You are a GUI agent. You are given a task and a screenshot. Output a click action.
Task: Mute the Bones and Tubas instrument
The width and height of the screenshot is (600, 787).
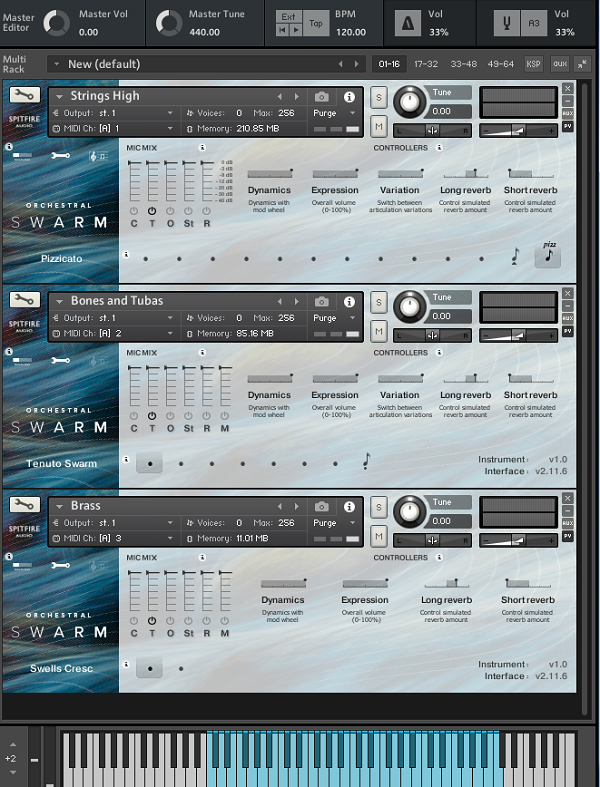[x=379, y=331]
